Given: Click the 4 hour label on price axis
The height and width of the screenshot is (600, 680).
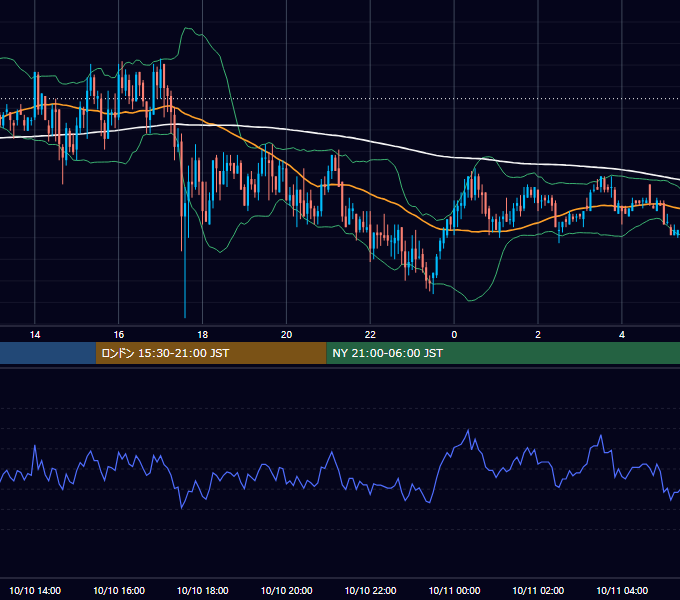Looking at the screenshot, I should coord(622,335).
